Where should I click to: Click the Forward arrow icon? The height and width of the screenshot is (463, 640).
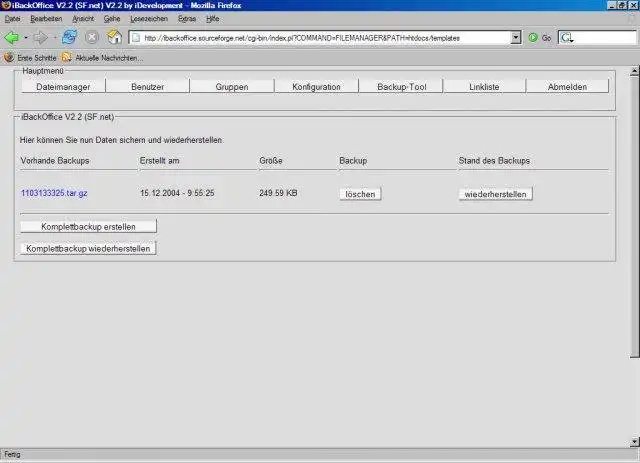(41, 38)
